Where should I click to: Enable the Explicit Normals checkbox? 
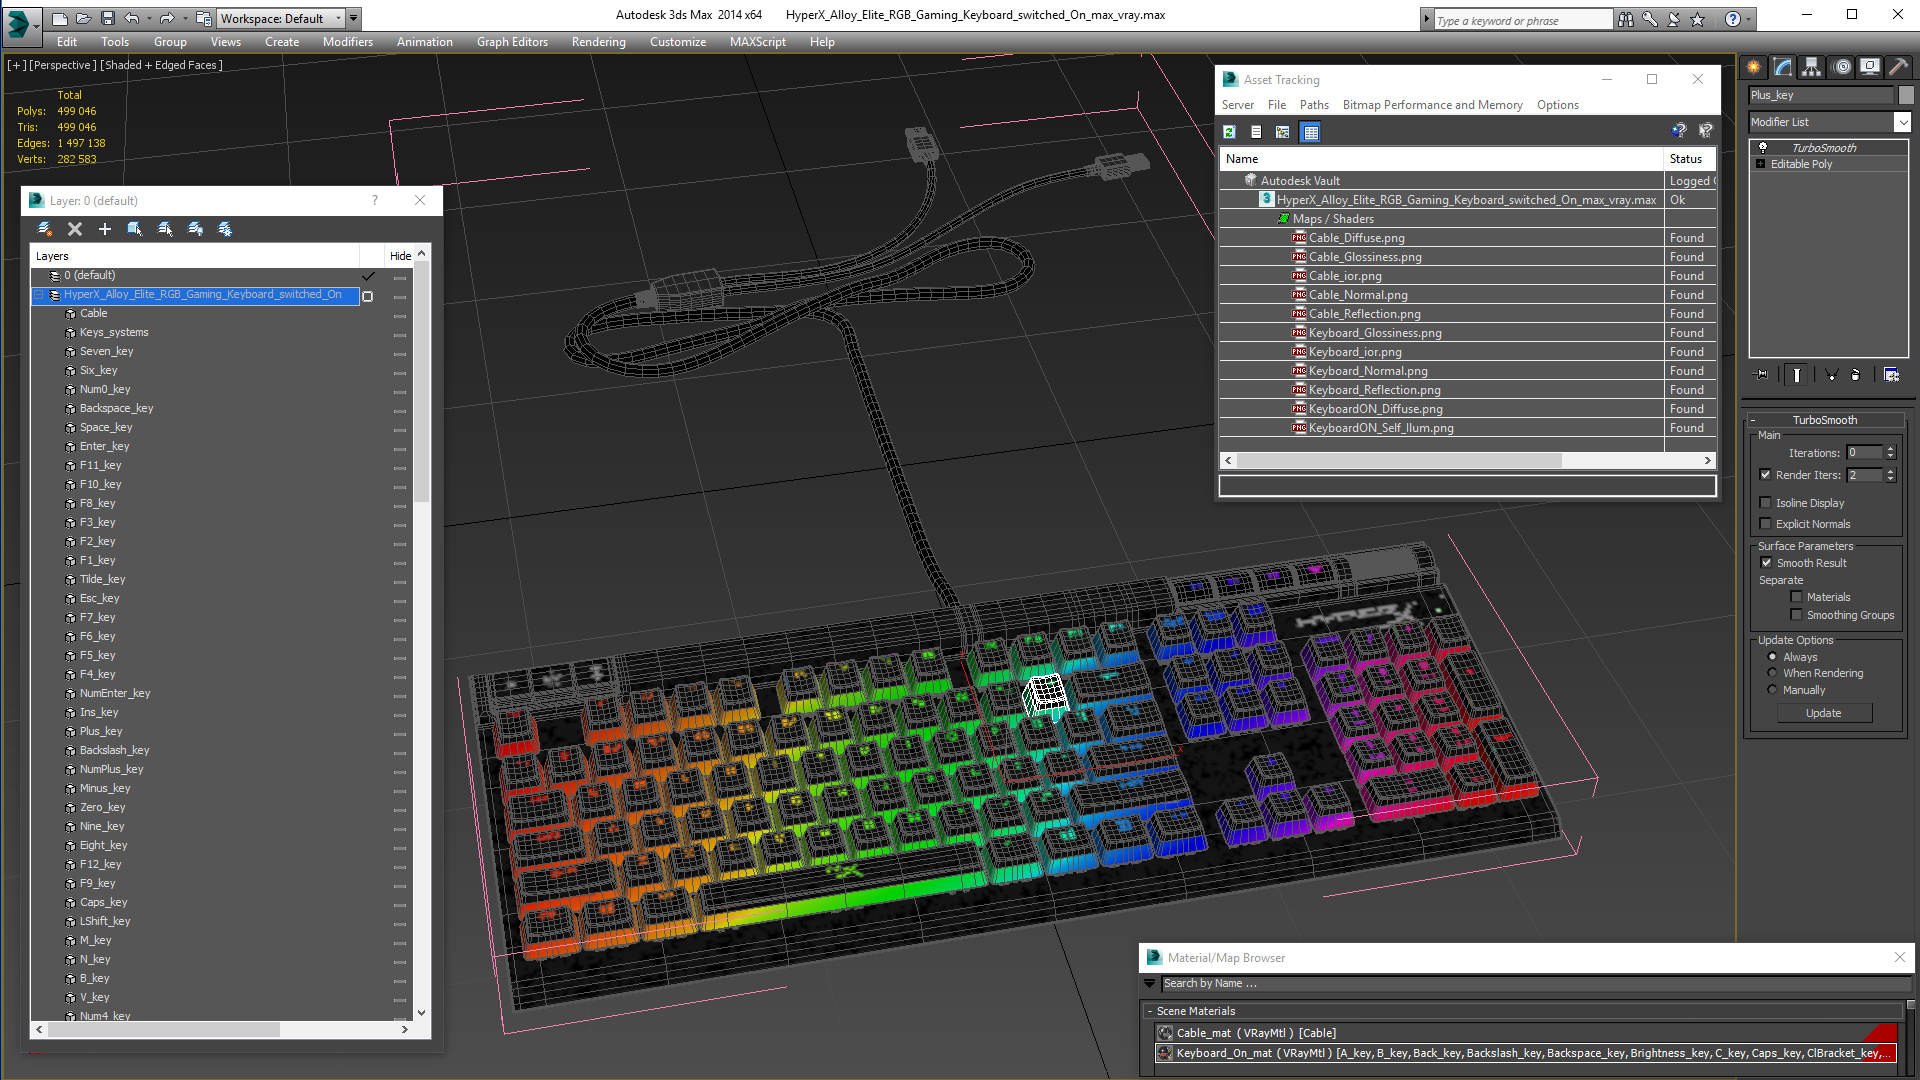tap(1766, 524)
